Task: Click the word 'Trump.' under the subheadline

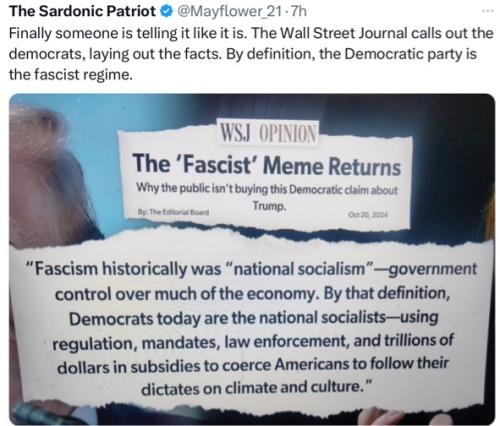Action: click(x=269, y=206)
